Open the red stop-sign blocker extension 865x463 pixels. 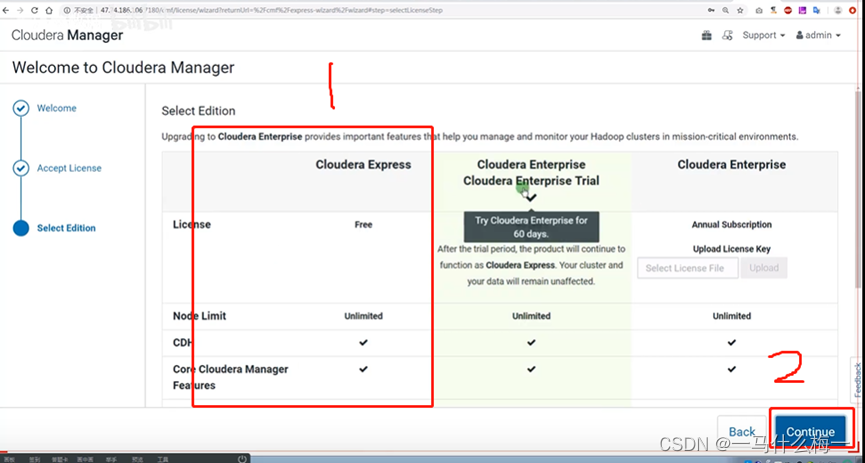pos(788,10)
